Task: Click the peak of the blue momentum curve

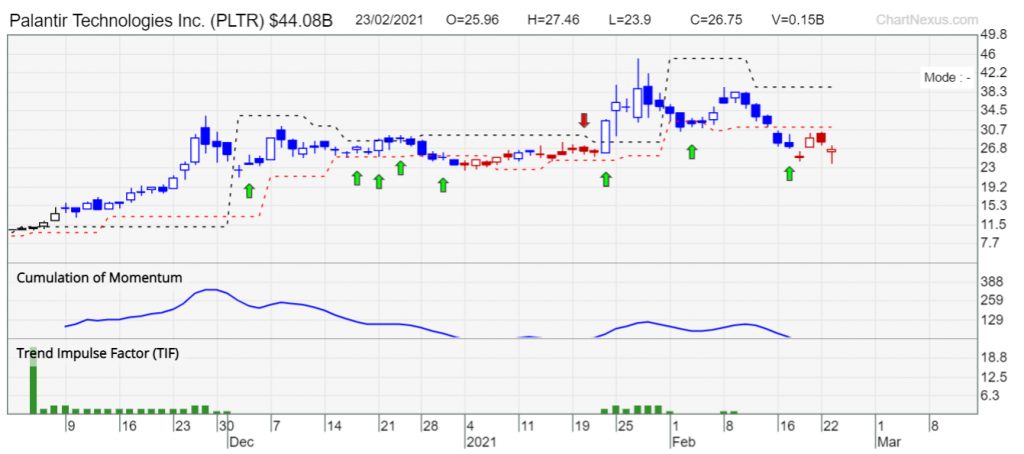Action: [x=209, y=289]
